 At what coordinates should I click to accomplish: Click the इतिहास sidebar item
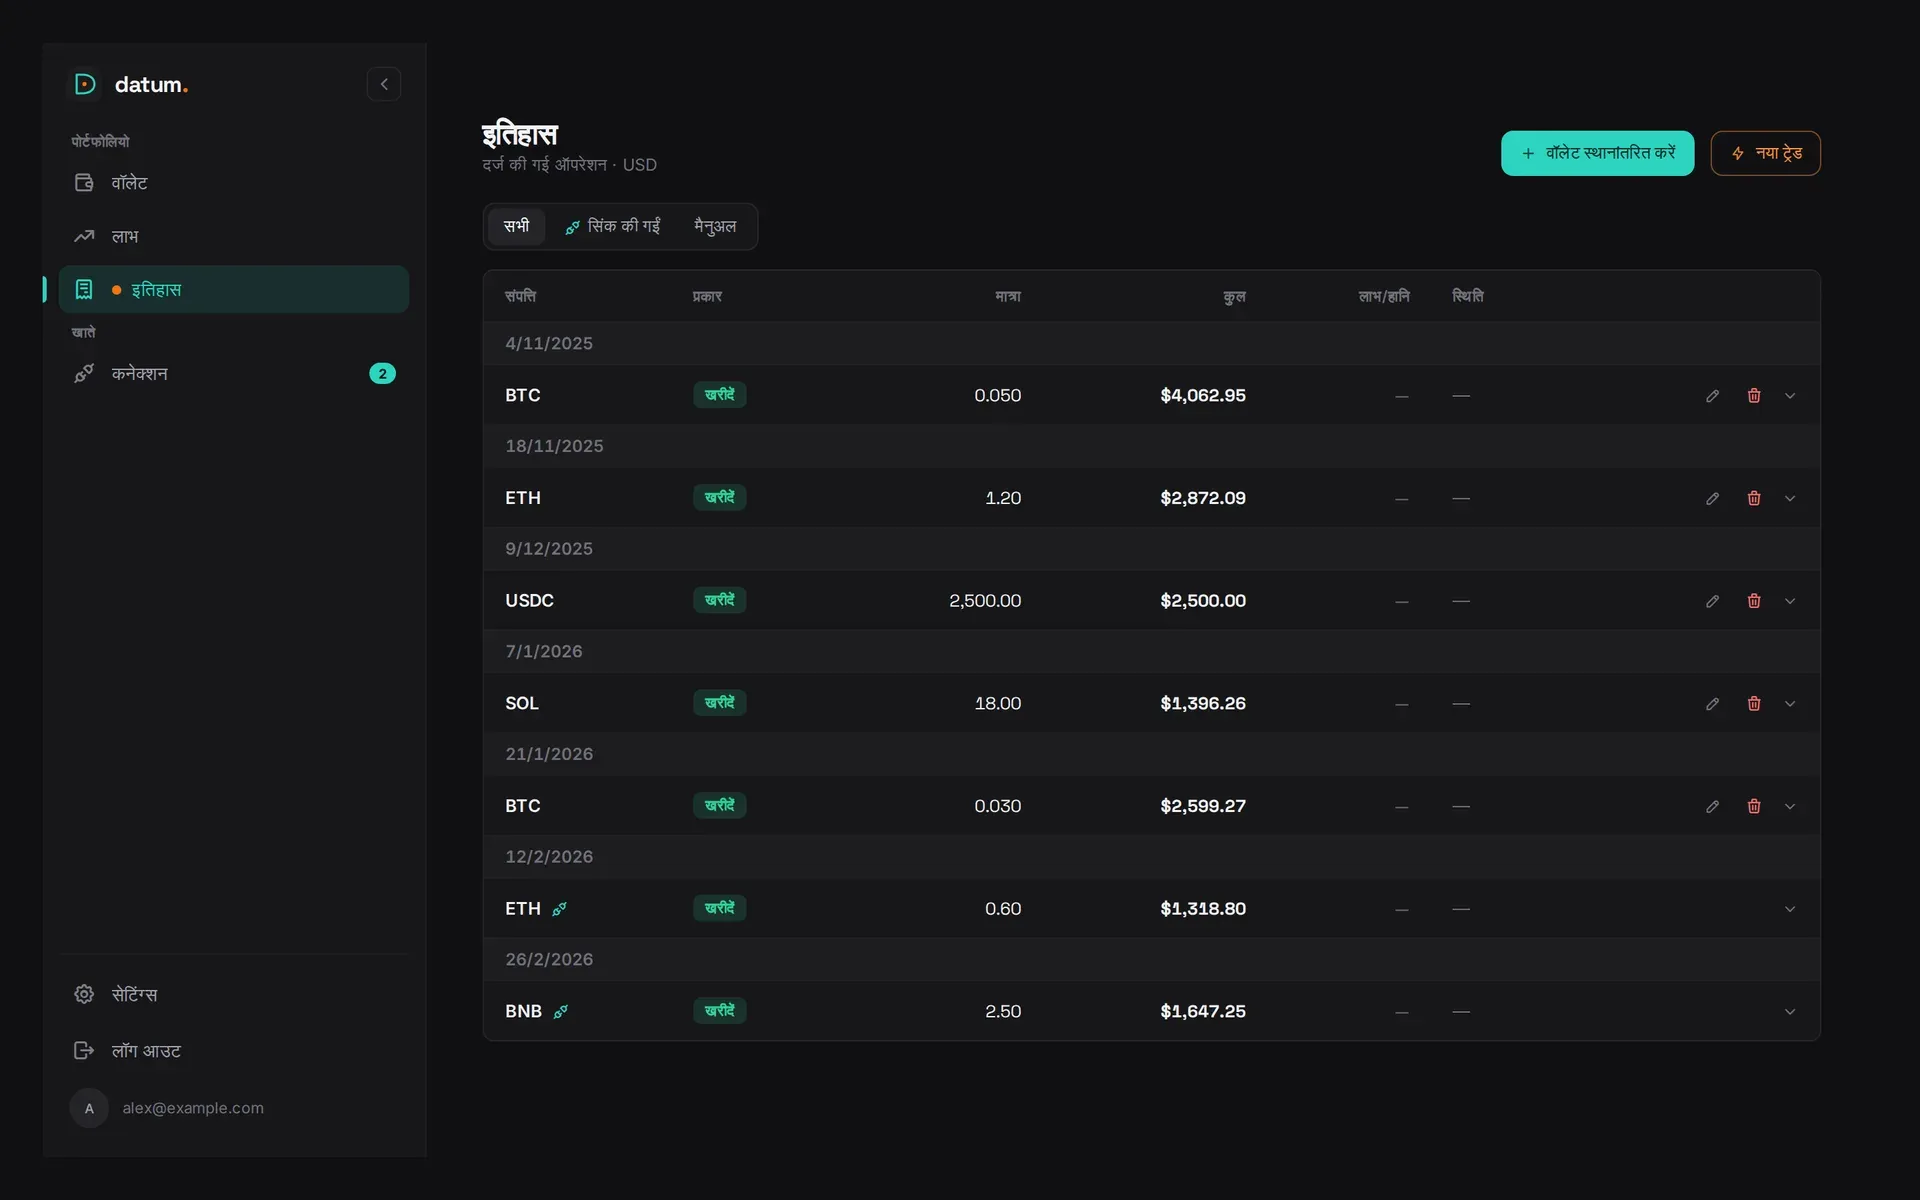pos(234,289)
